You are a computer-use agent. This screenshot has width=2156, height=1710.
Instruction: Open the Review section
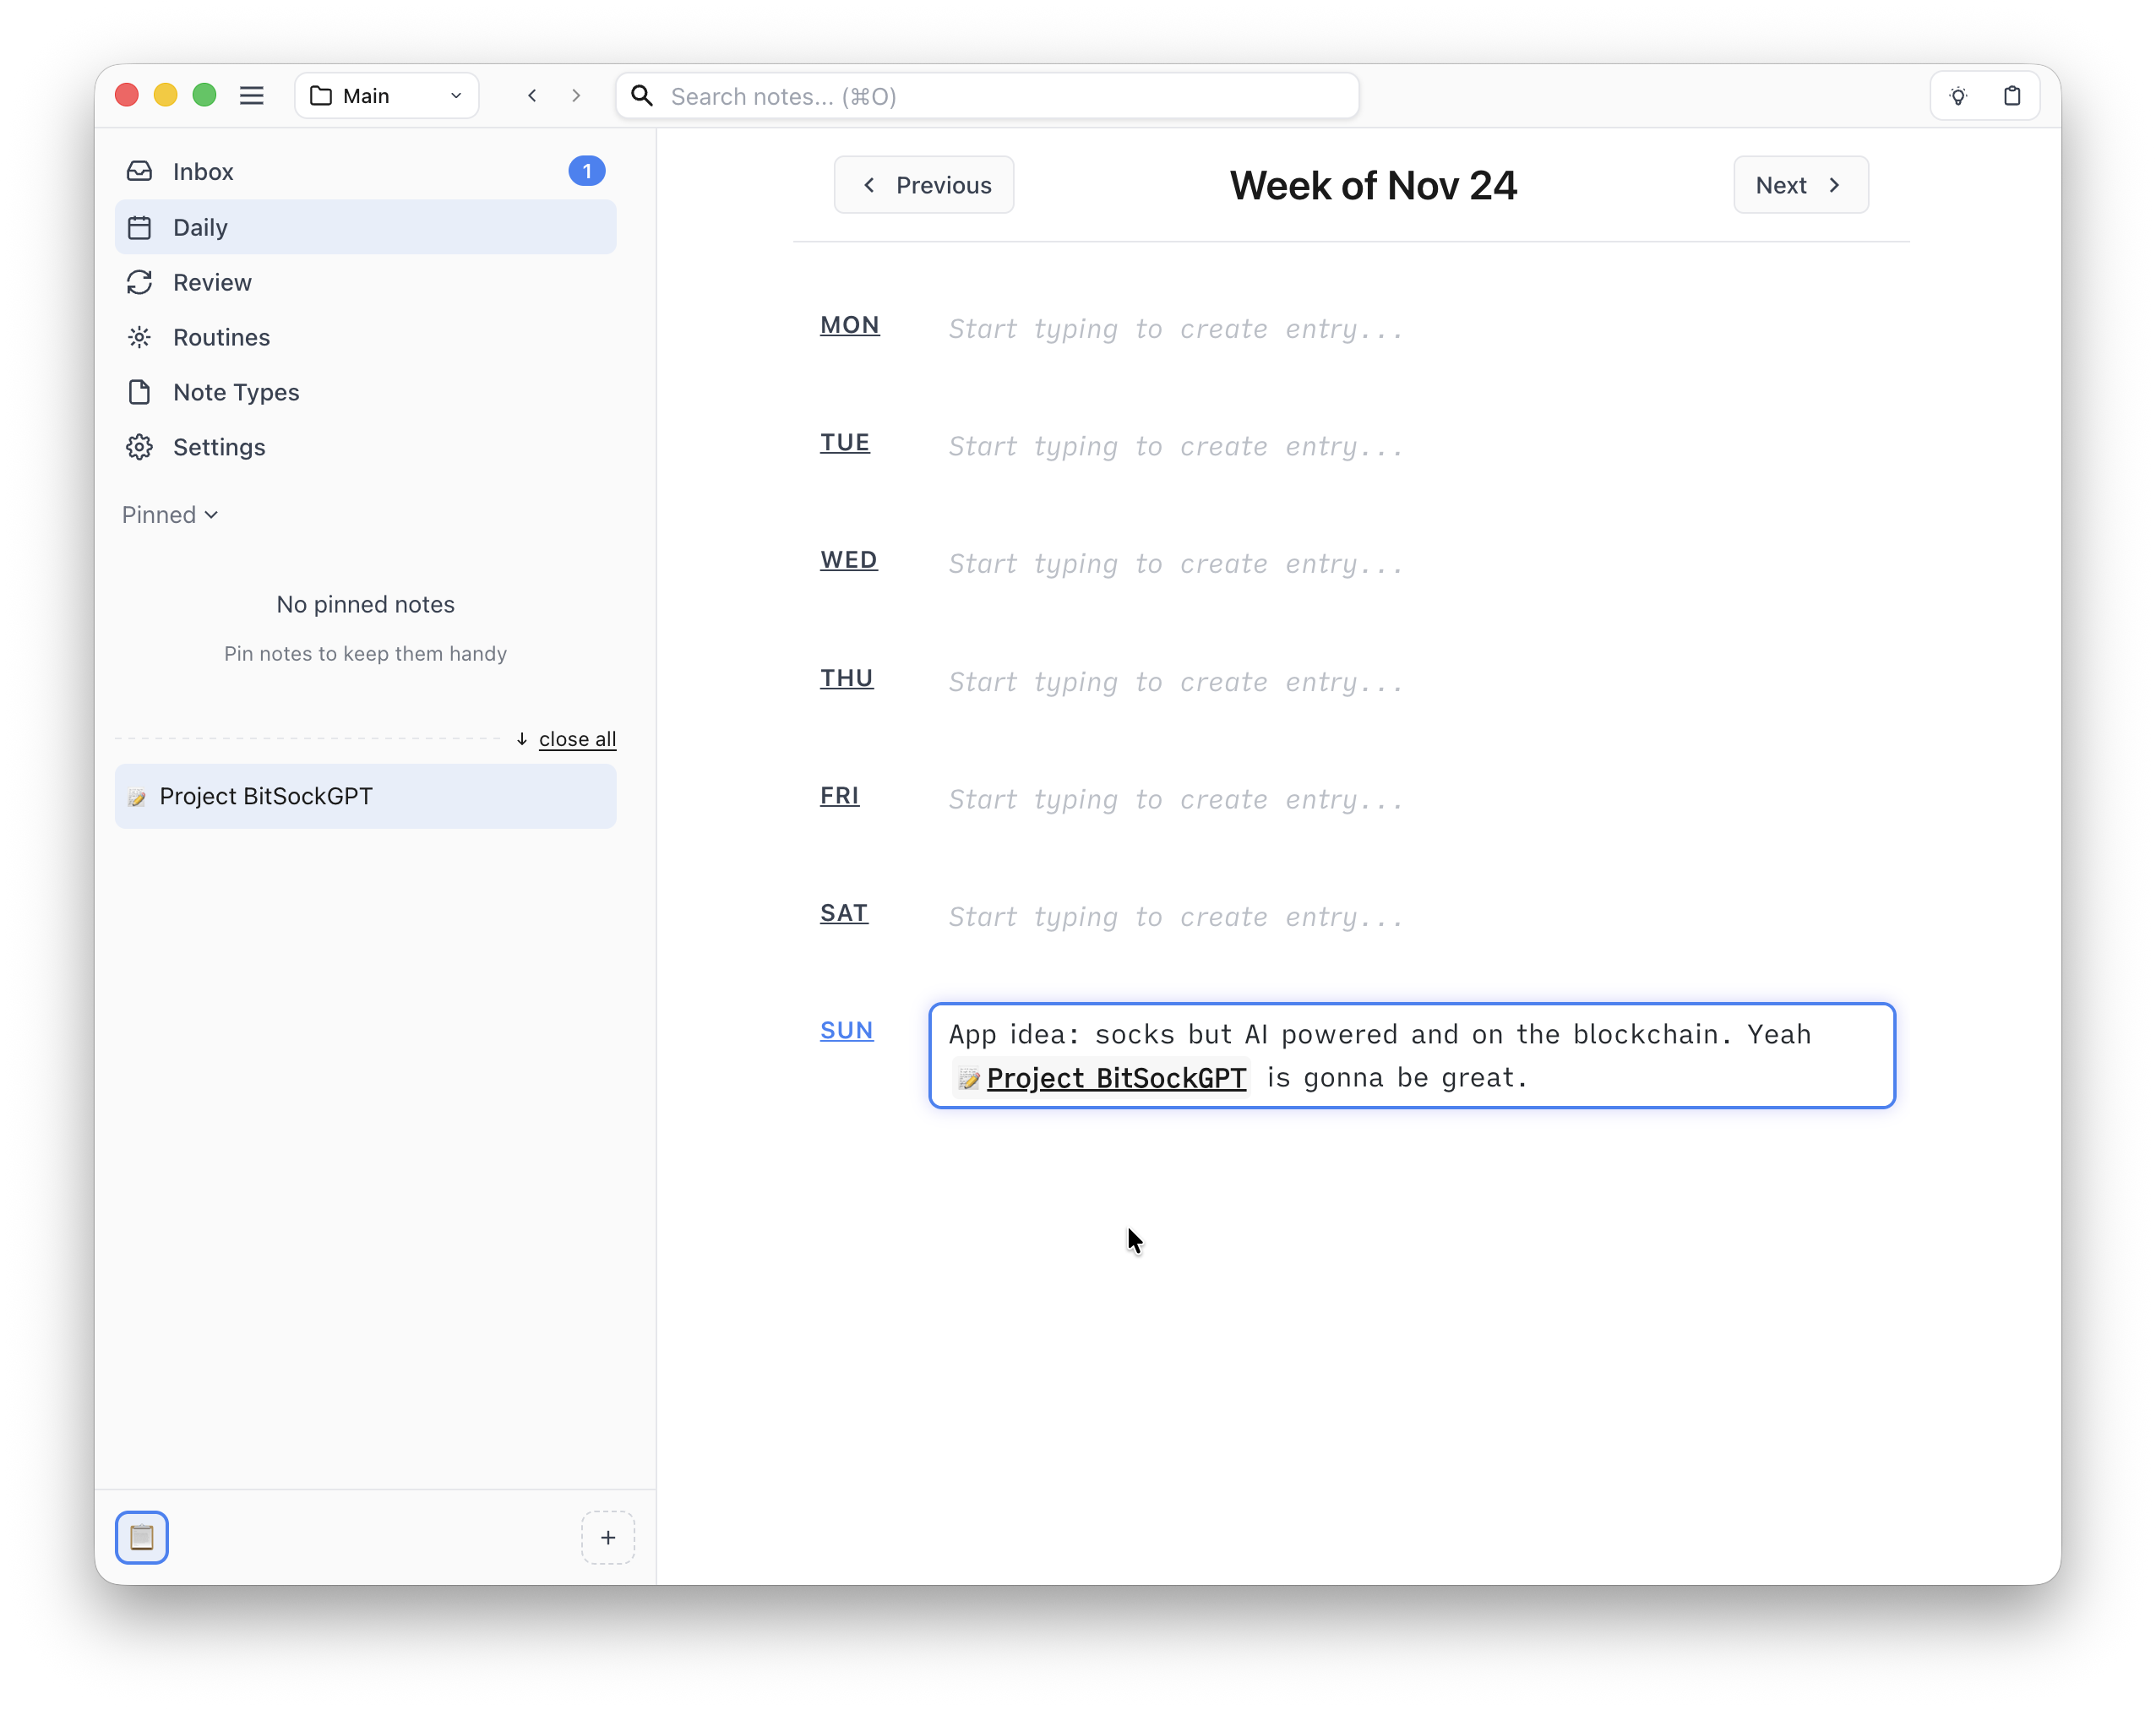pyautogui.click(x=212, y=282)
